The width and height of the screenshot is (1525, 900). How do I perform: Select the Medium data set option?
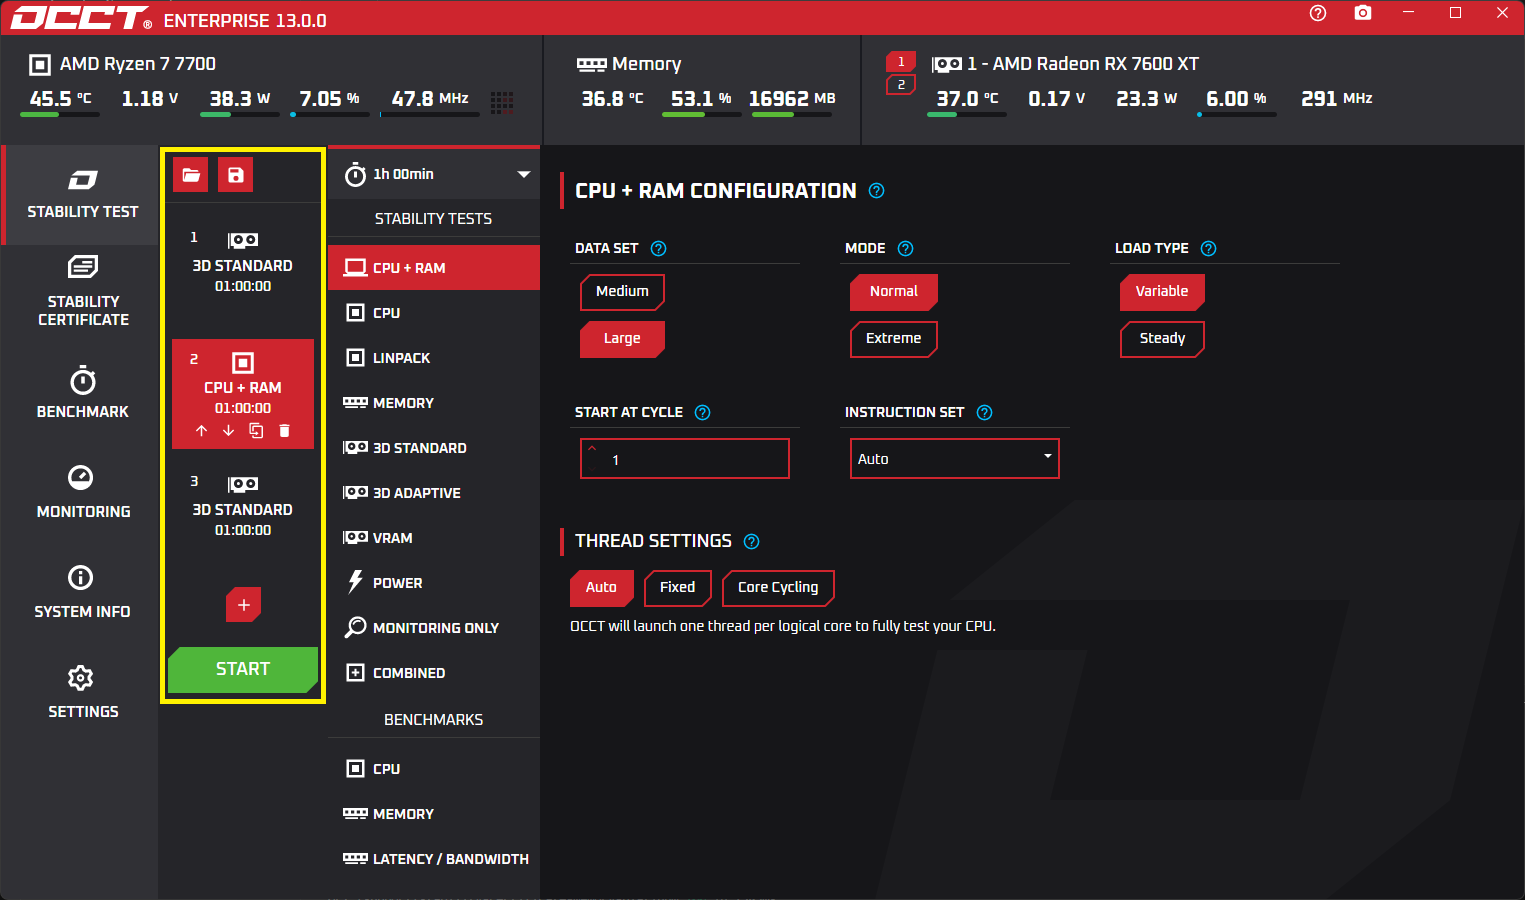point(622,291)
